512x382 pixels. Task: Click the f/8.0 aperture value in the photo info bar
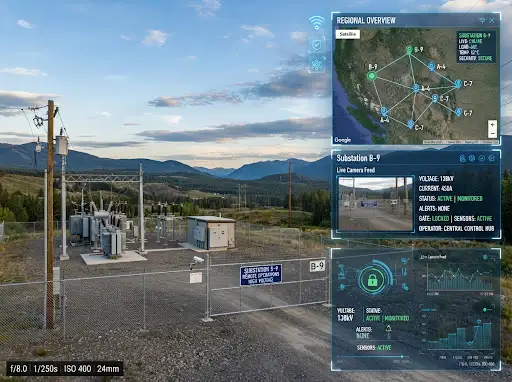point(19,369)
